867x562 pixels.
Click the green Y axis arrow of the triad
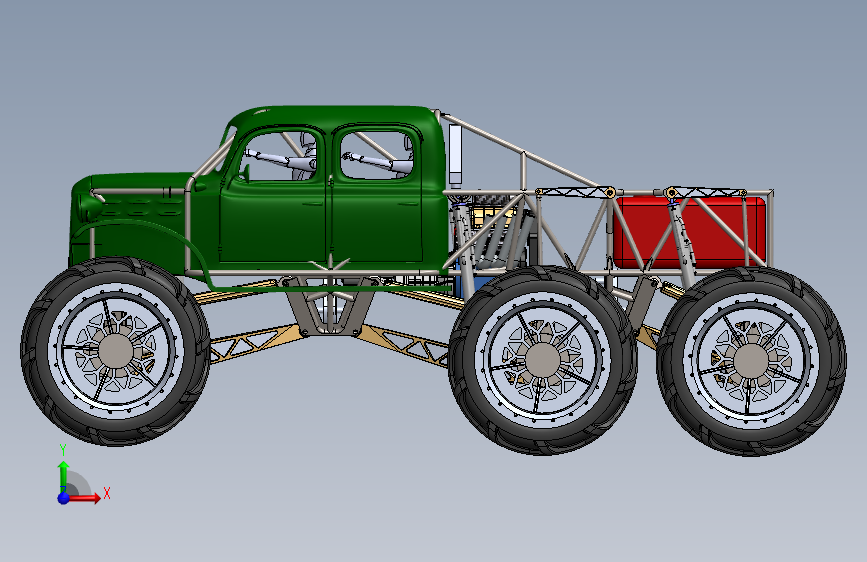point(64,475)
